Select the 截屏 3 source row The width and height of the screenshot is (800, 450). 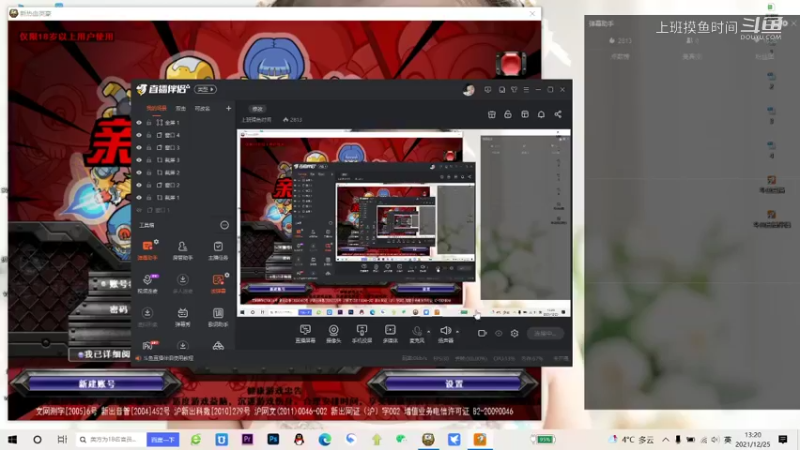183,160
